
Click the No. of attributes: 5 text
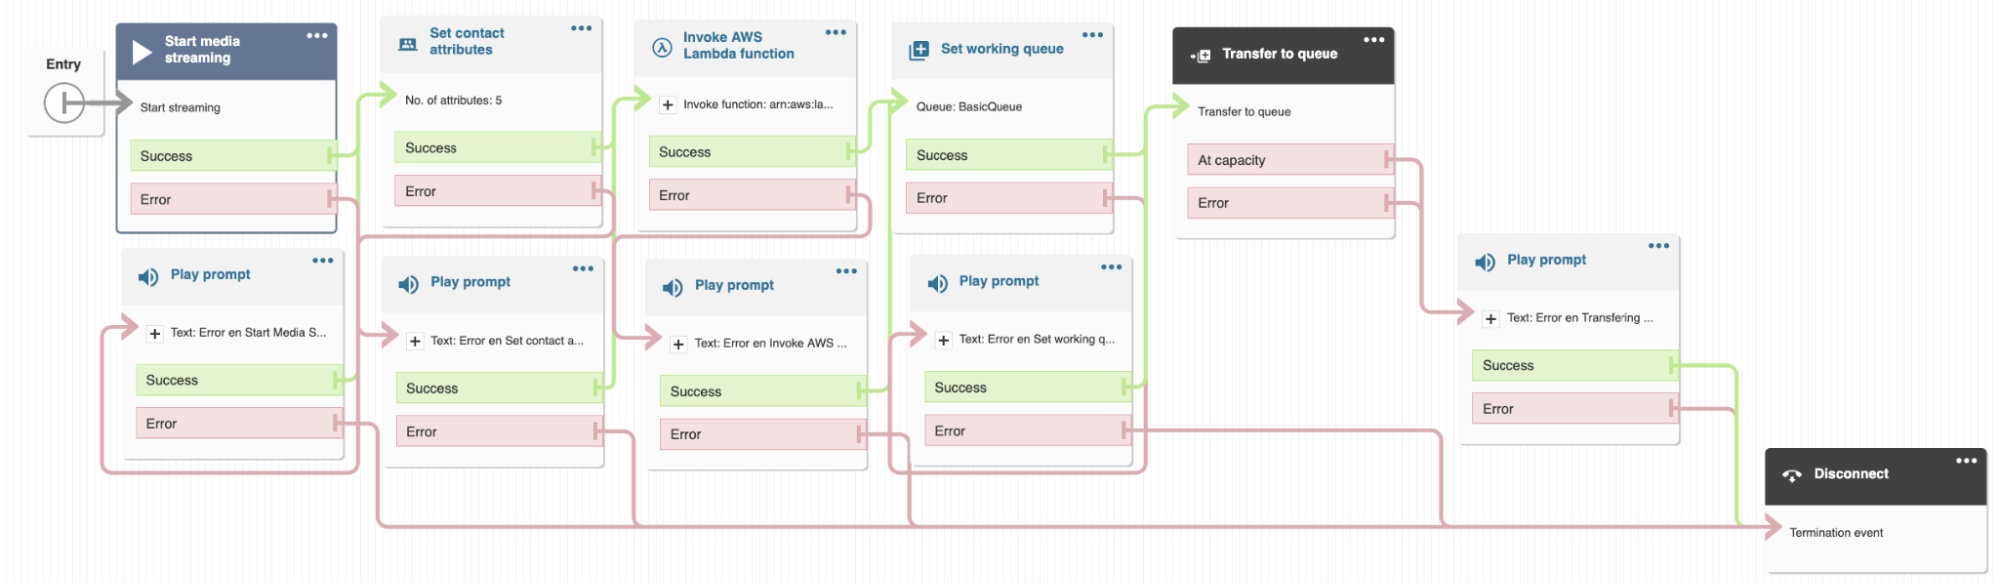(453, 100)
